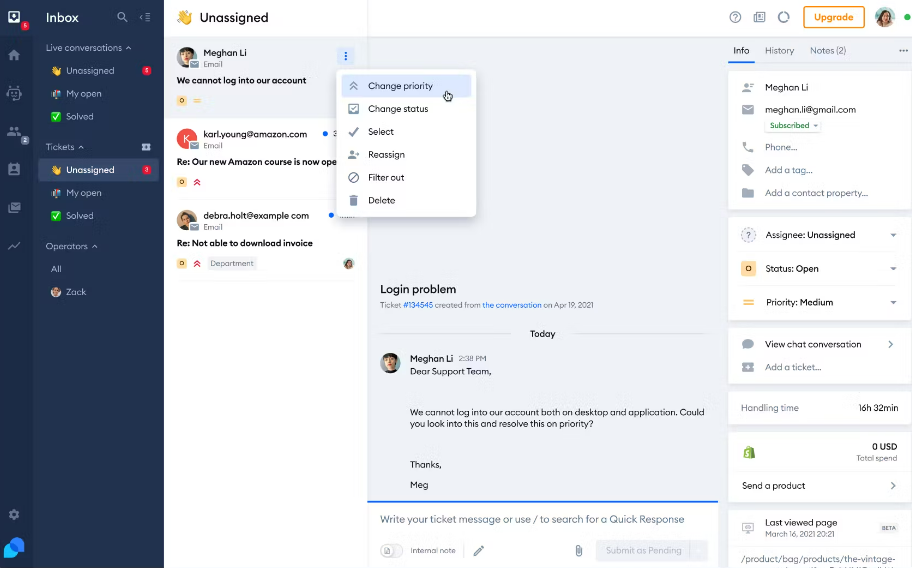Open the user profile avatar
Image resolution: width=912 pixels, height=568 pixels.
885,17
